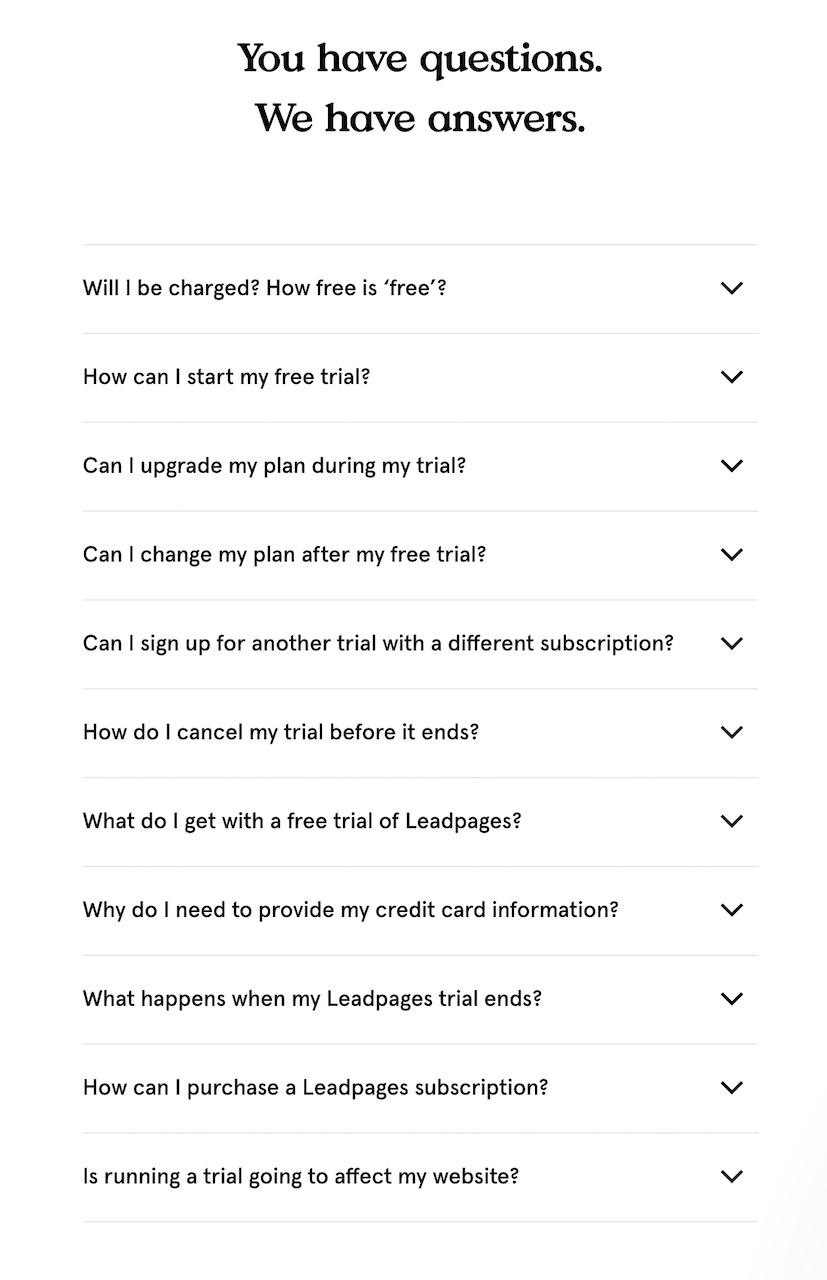Click chevron beside 'How can I start my free trial?'
The height and width of the screenshot is (1280, 827).
coord(732,377)
